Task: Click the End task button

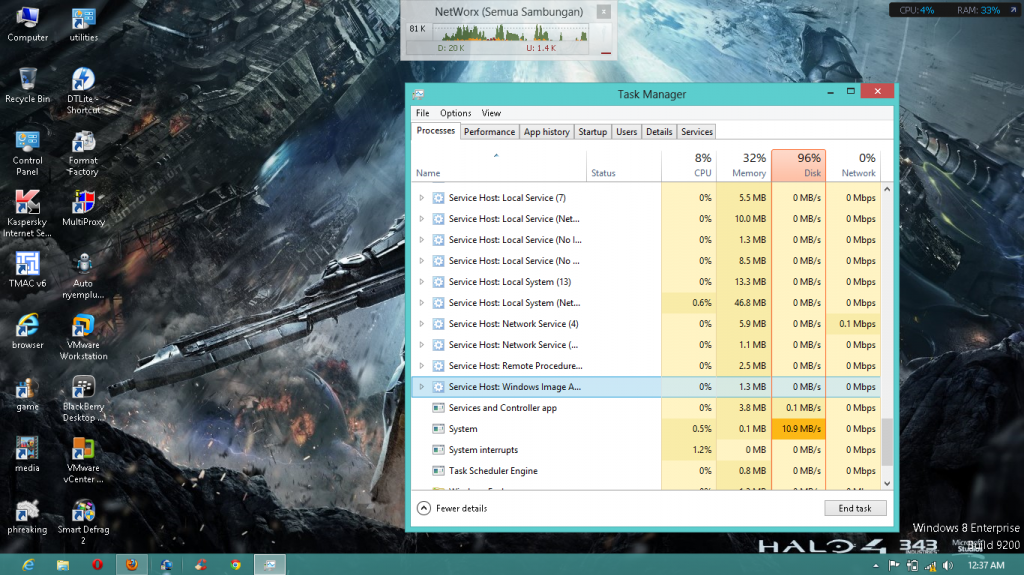Action: [855, 508]
